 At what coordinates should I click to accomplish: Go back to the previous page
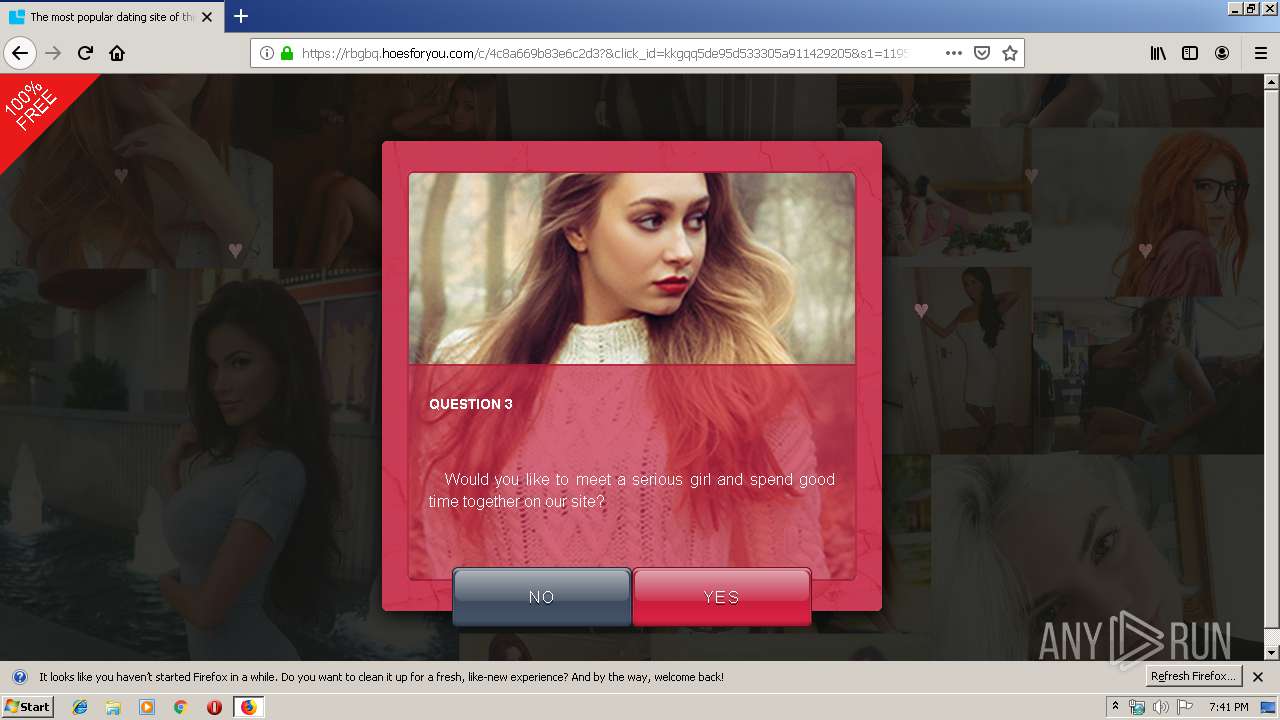(20, 53)
